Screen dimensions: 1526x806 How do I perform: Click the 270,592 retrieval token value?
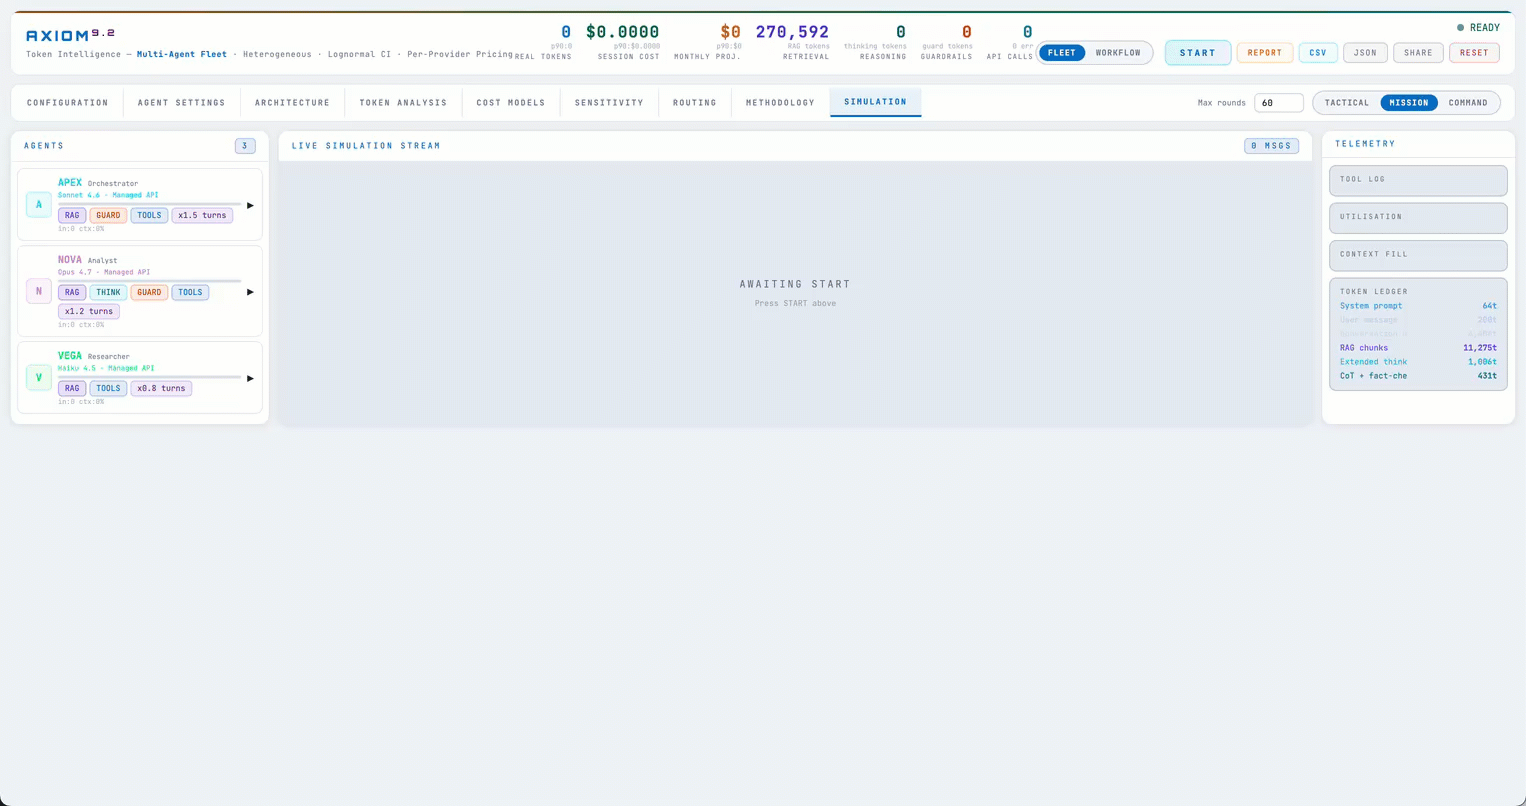792,32
